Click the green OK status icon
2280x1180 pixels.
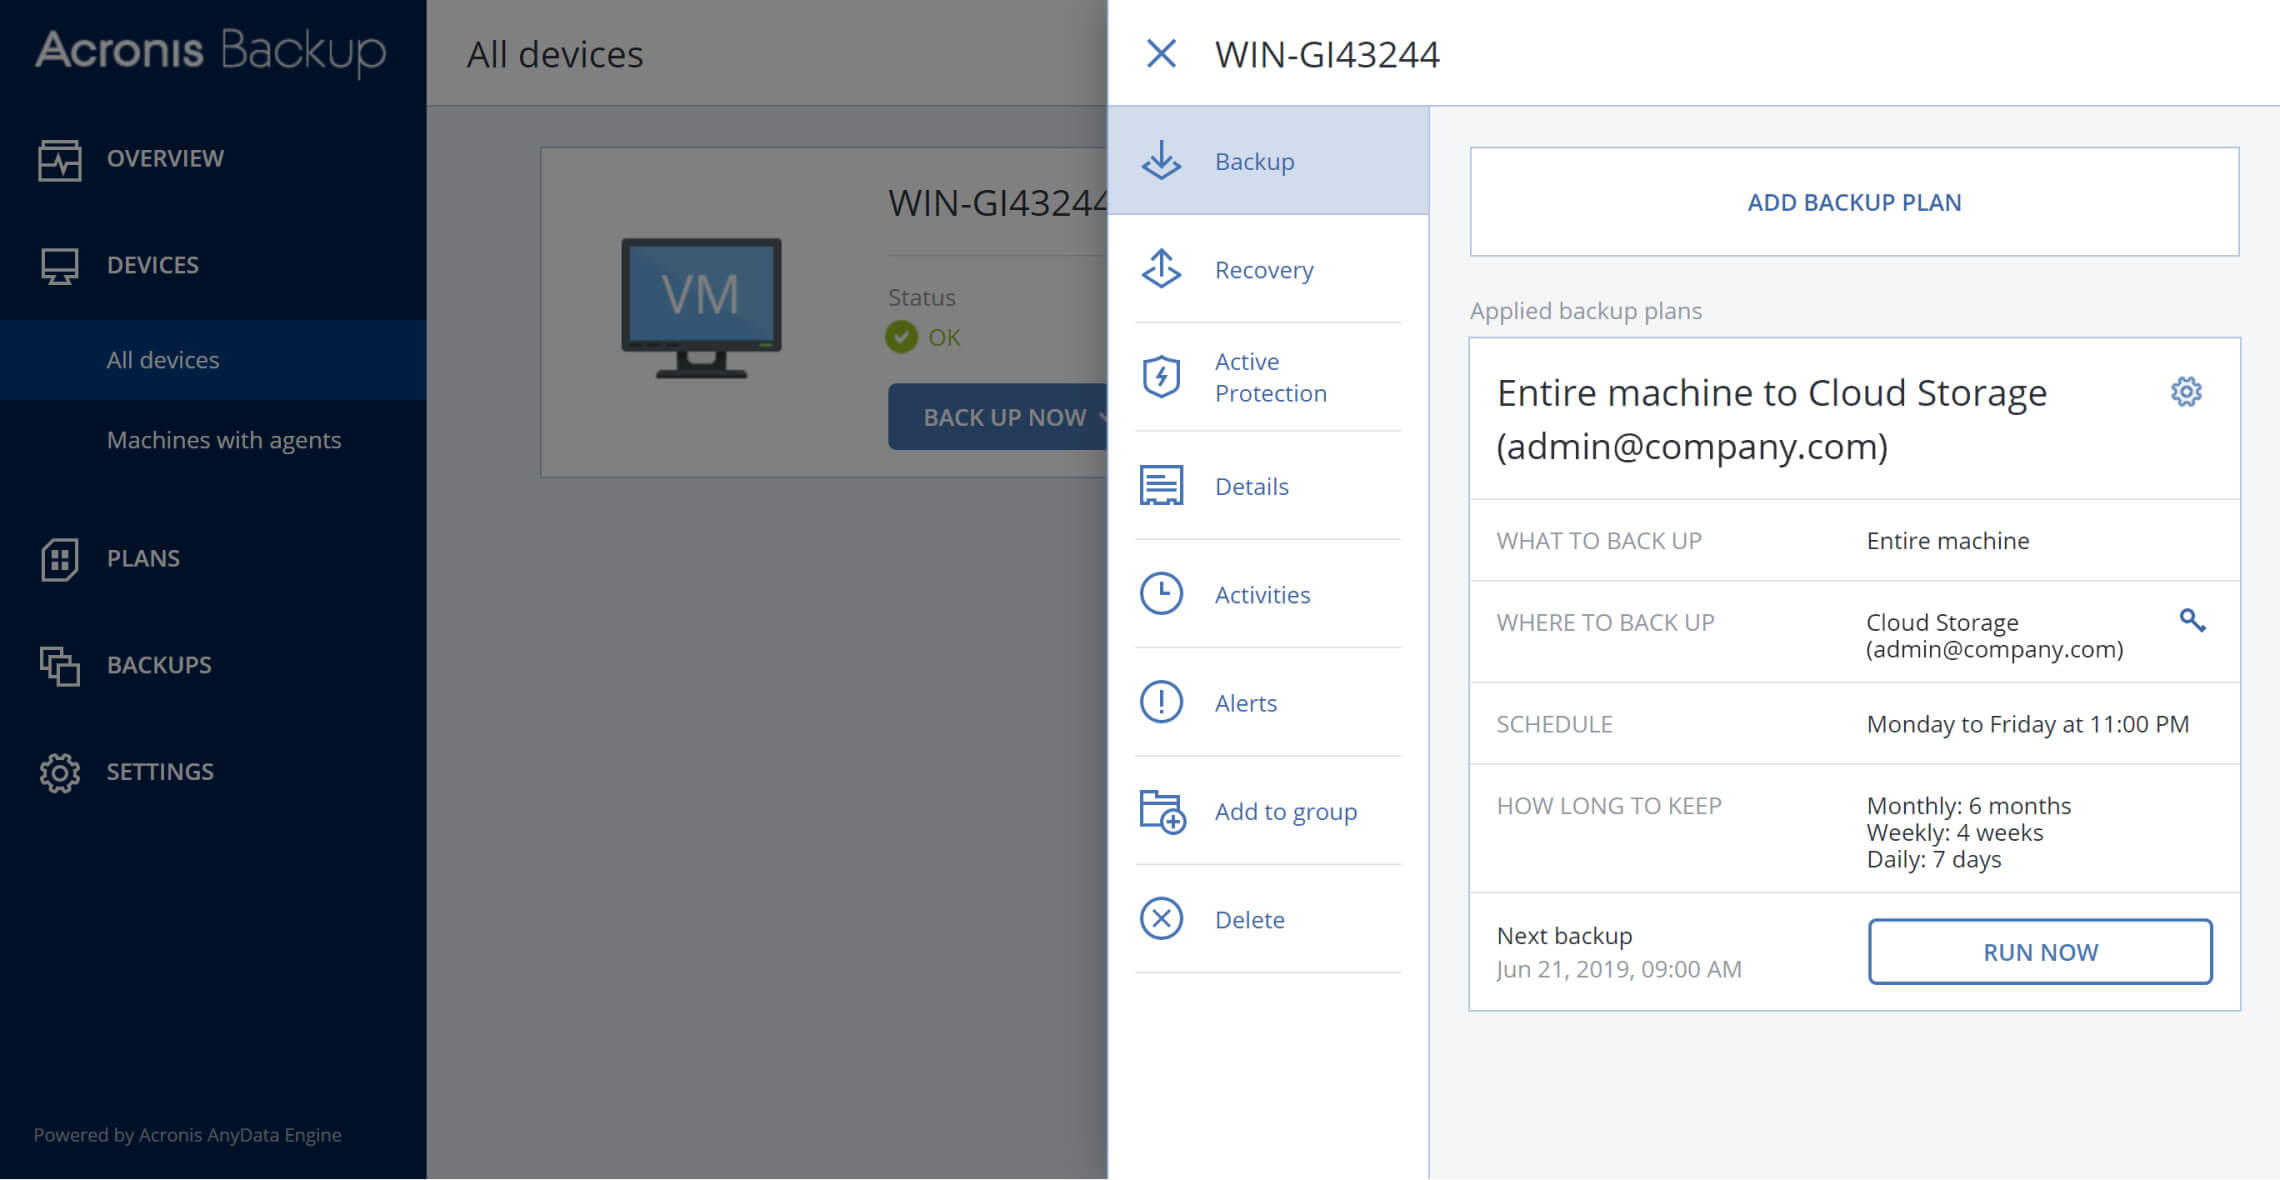[901, 337]
